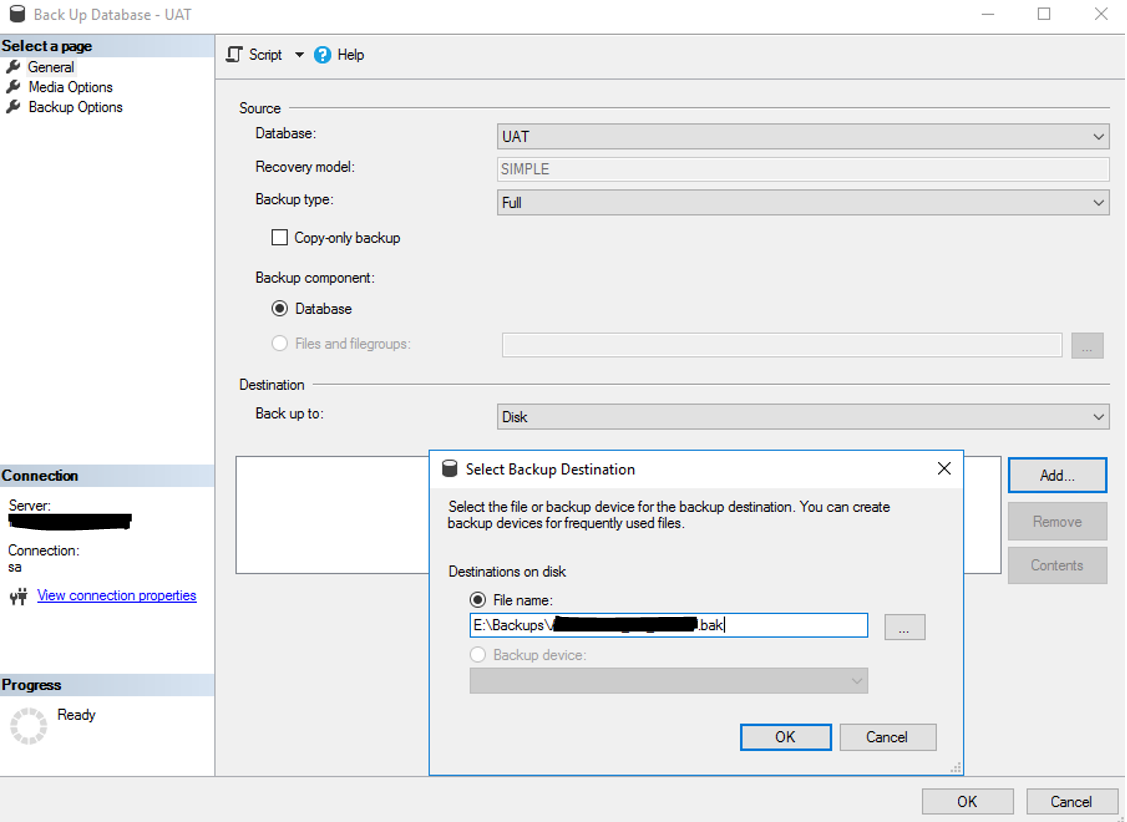Click the wrench icon next to General
Viewport: 1127px width, 822px height.
point(13,67)
